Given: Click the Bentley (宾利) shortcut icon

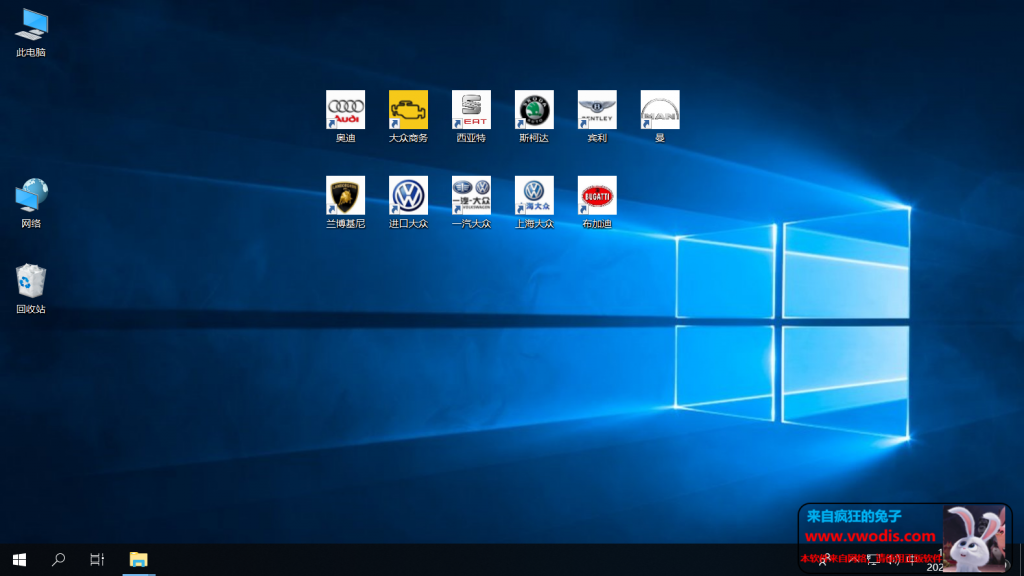Looking at the screenshot, I should click(597, 110).
